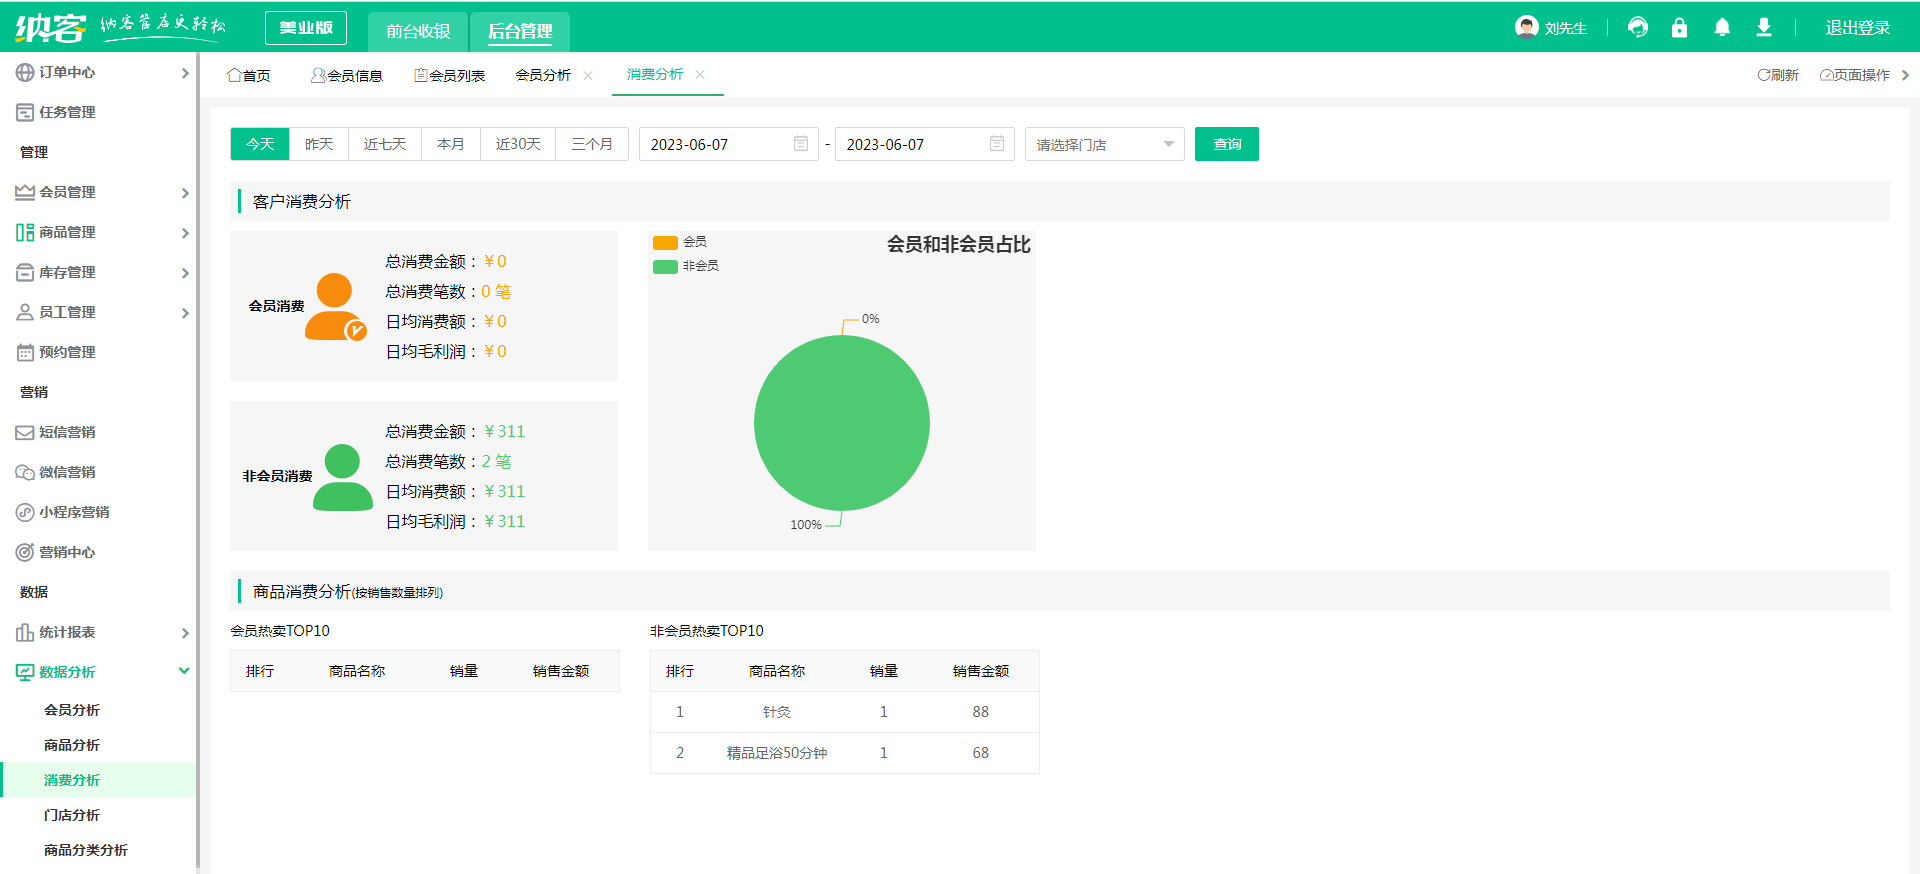Open 商品分类分析 in sidebar
The image size is (1920, 874).
[86, 850]
